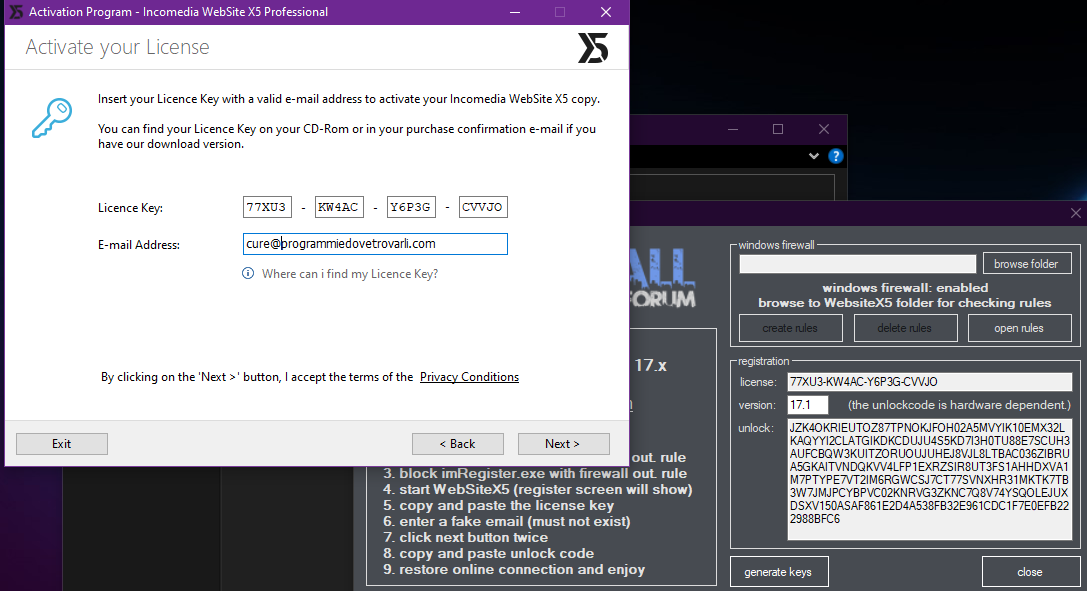Click inside the unlock code text box
The height and width of the screenshot is (591, 1087).
930,479
